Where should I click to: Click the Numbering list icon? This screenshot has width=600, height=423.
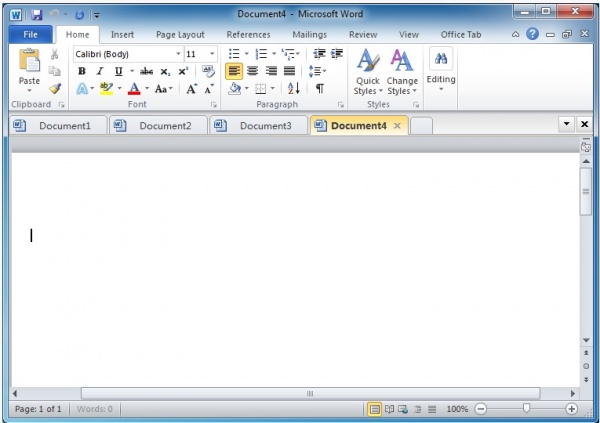point(261,54)
